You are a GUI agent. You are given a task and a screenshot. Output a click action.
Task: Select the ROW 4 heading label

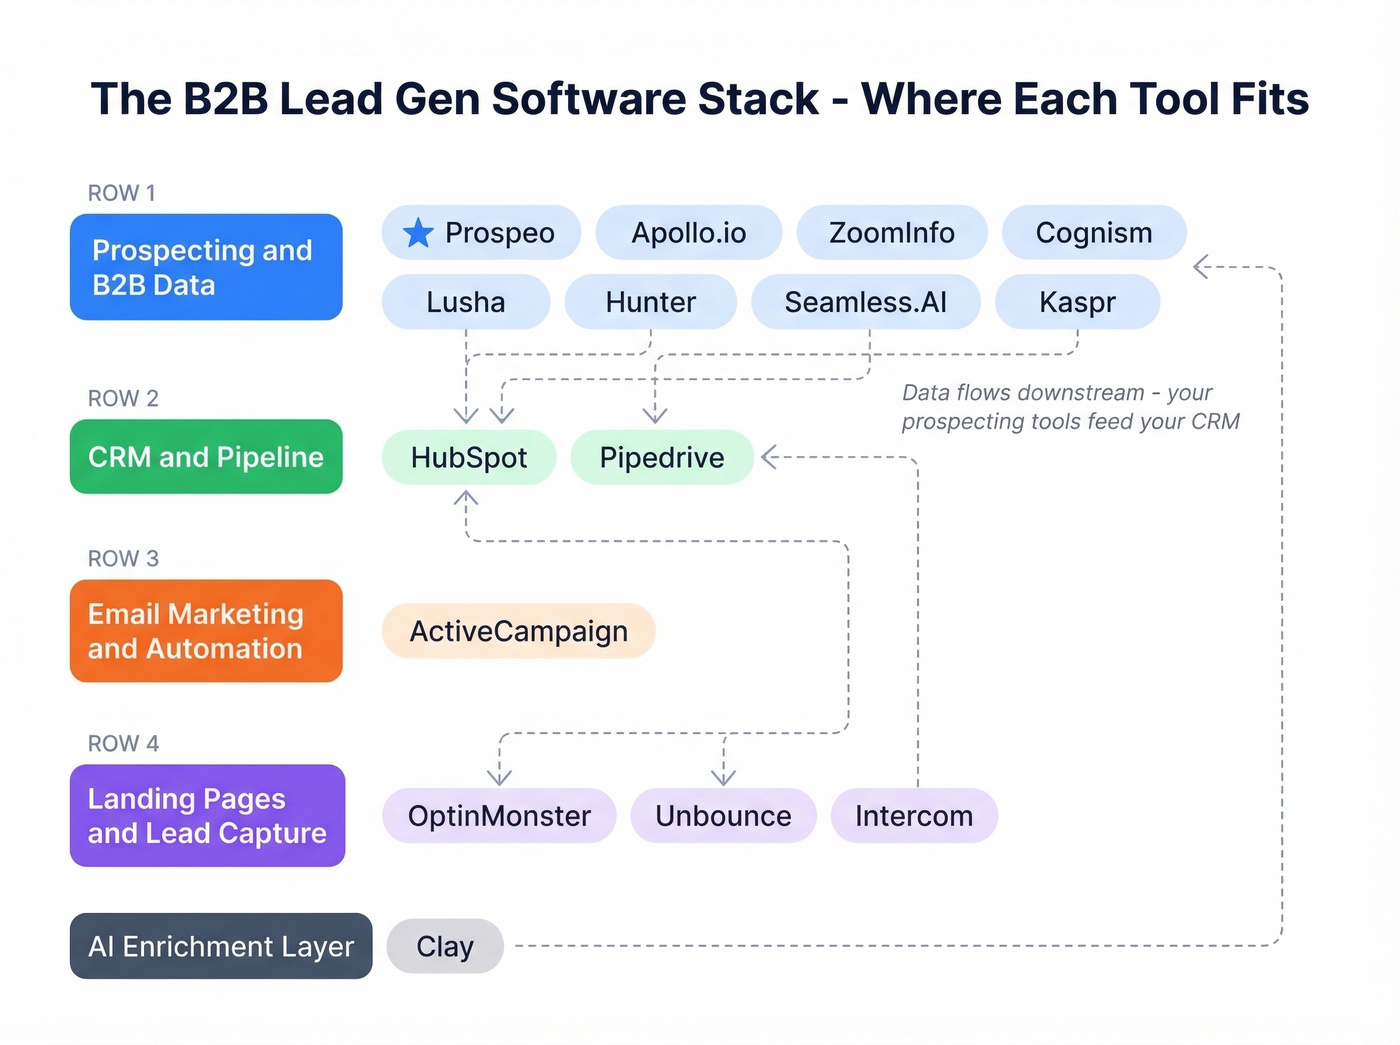coord(123,743)
